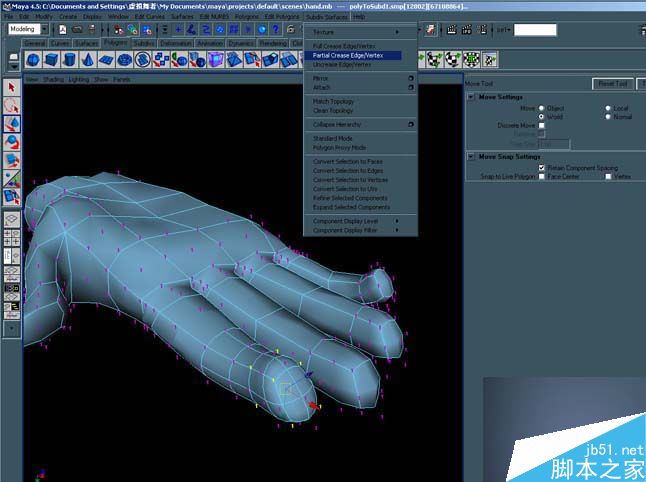646x482 pixels.
Task: Choose Polygon Proxy Mode menu item
Action: coord(339,148)
